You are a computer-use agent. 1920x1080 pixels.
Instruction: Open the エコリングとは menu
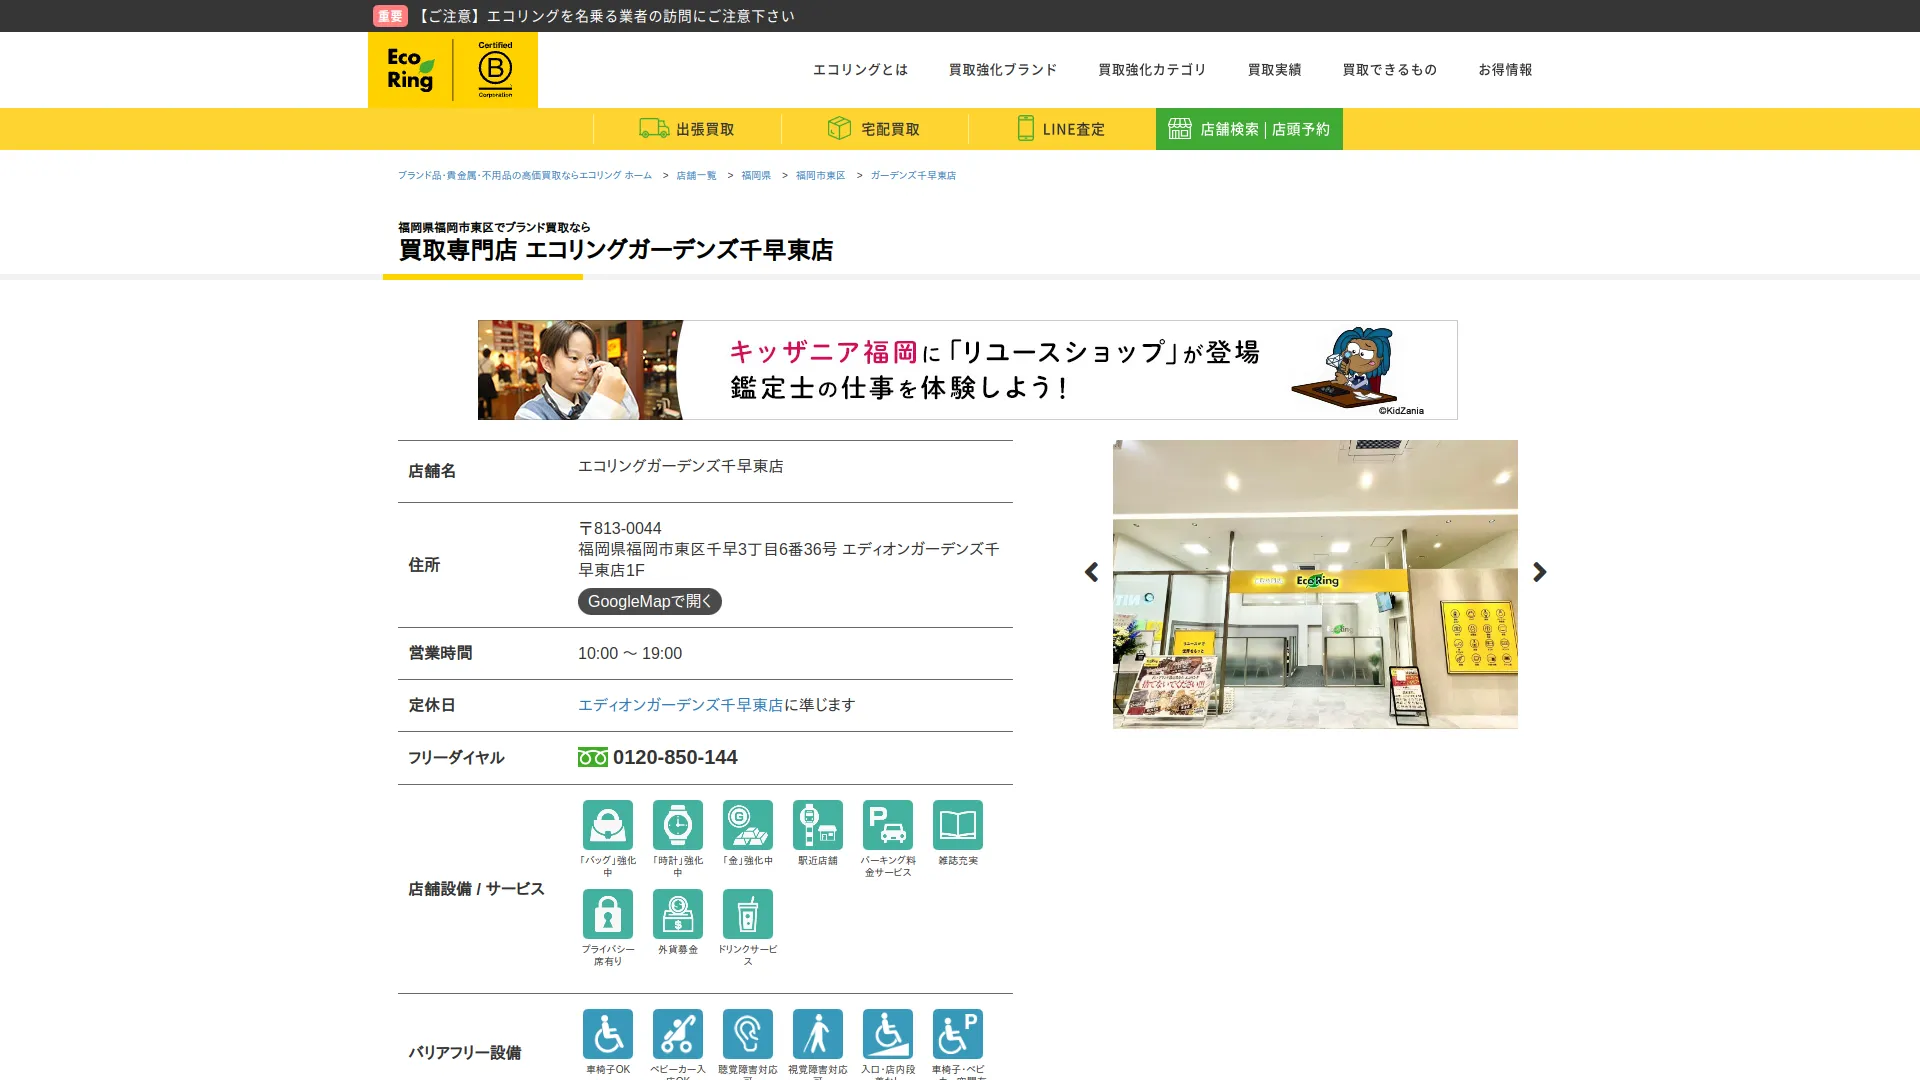[x=860, y=70]
